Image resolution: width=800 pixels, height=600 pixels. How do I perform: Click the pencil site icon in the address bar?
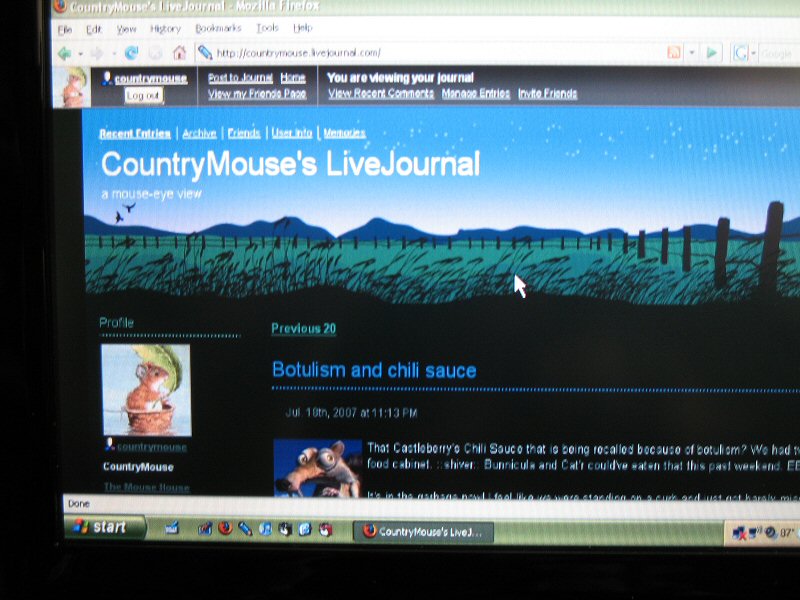click(x=205, y=53)
